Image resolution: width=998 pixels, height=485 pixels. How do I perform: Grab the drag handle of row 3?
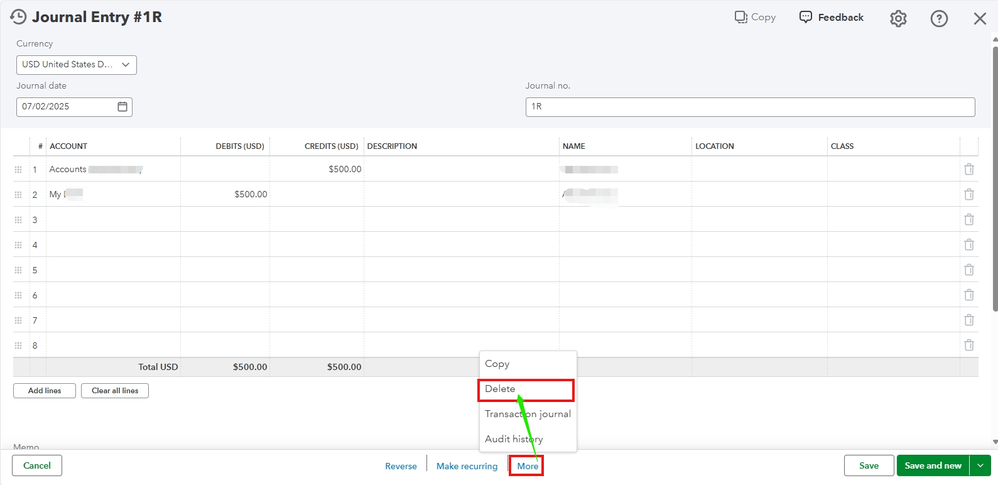point(18,220)
